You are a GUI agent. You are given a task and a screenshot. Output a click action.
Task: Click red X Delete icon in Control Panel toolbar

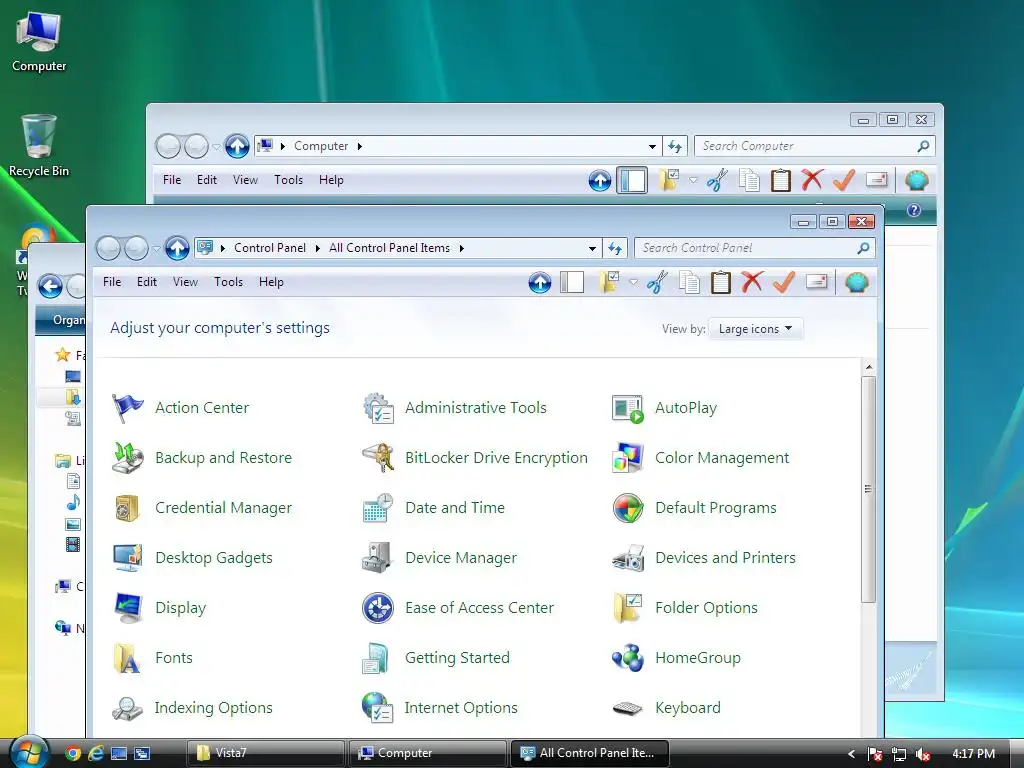point(752,282)
